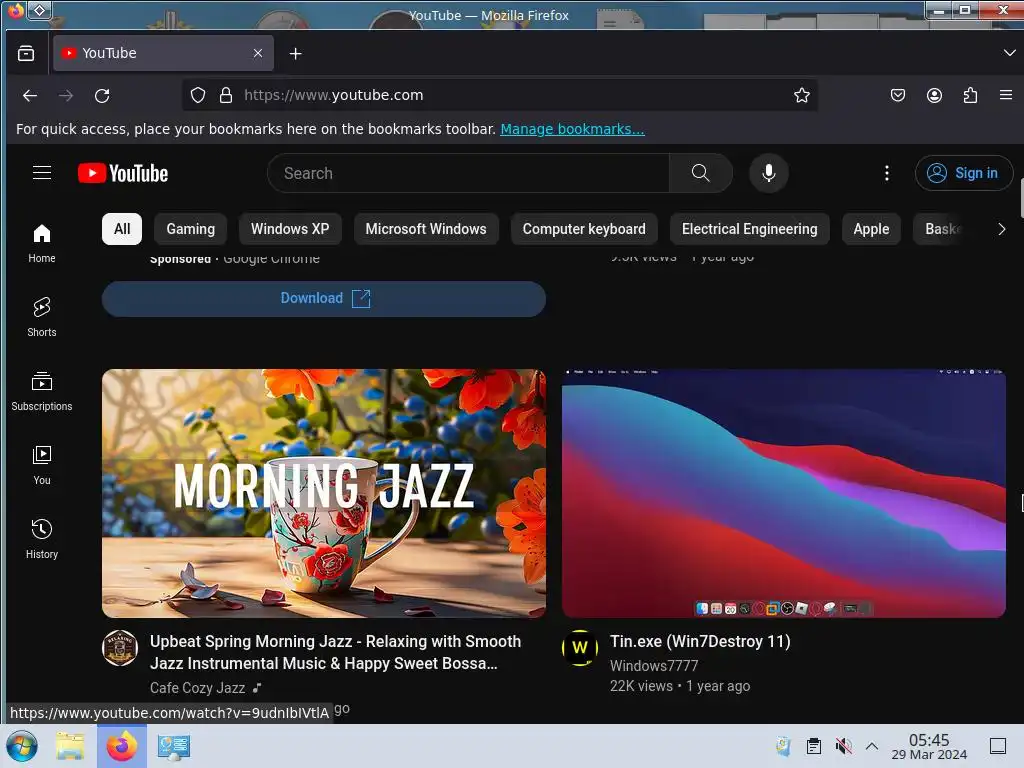Image resolution: width=1024 pixels, height=768 pixels.
Task: Select the Microsoft Windows chip
Action: (426, 229)
